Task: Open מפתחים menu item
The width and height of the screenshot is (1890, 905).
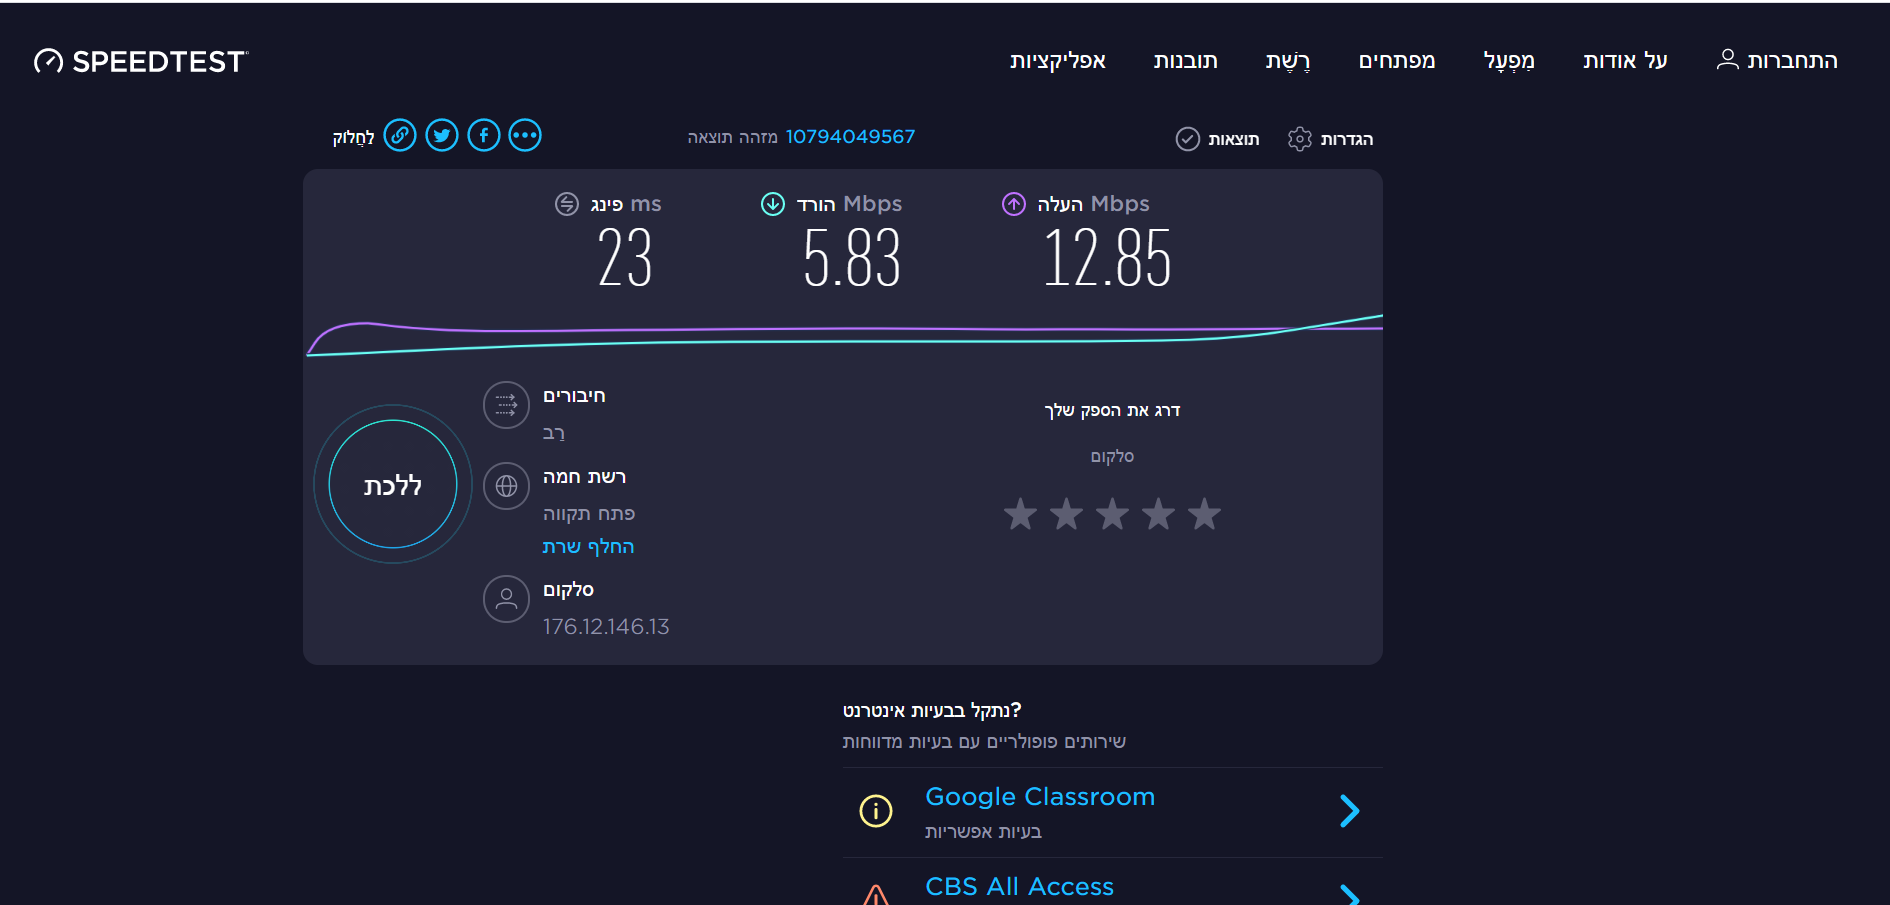Action: tap(1397, 61)
